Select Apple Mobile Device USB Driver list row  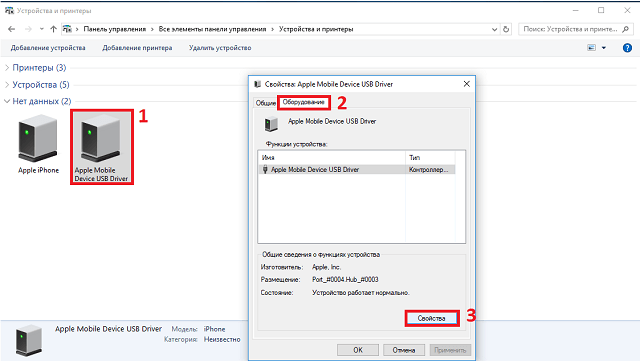(x=357, y=169)
